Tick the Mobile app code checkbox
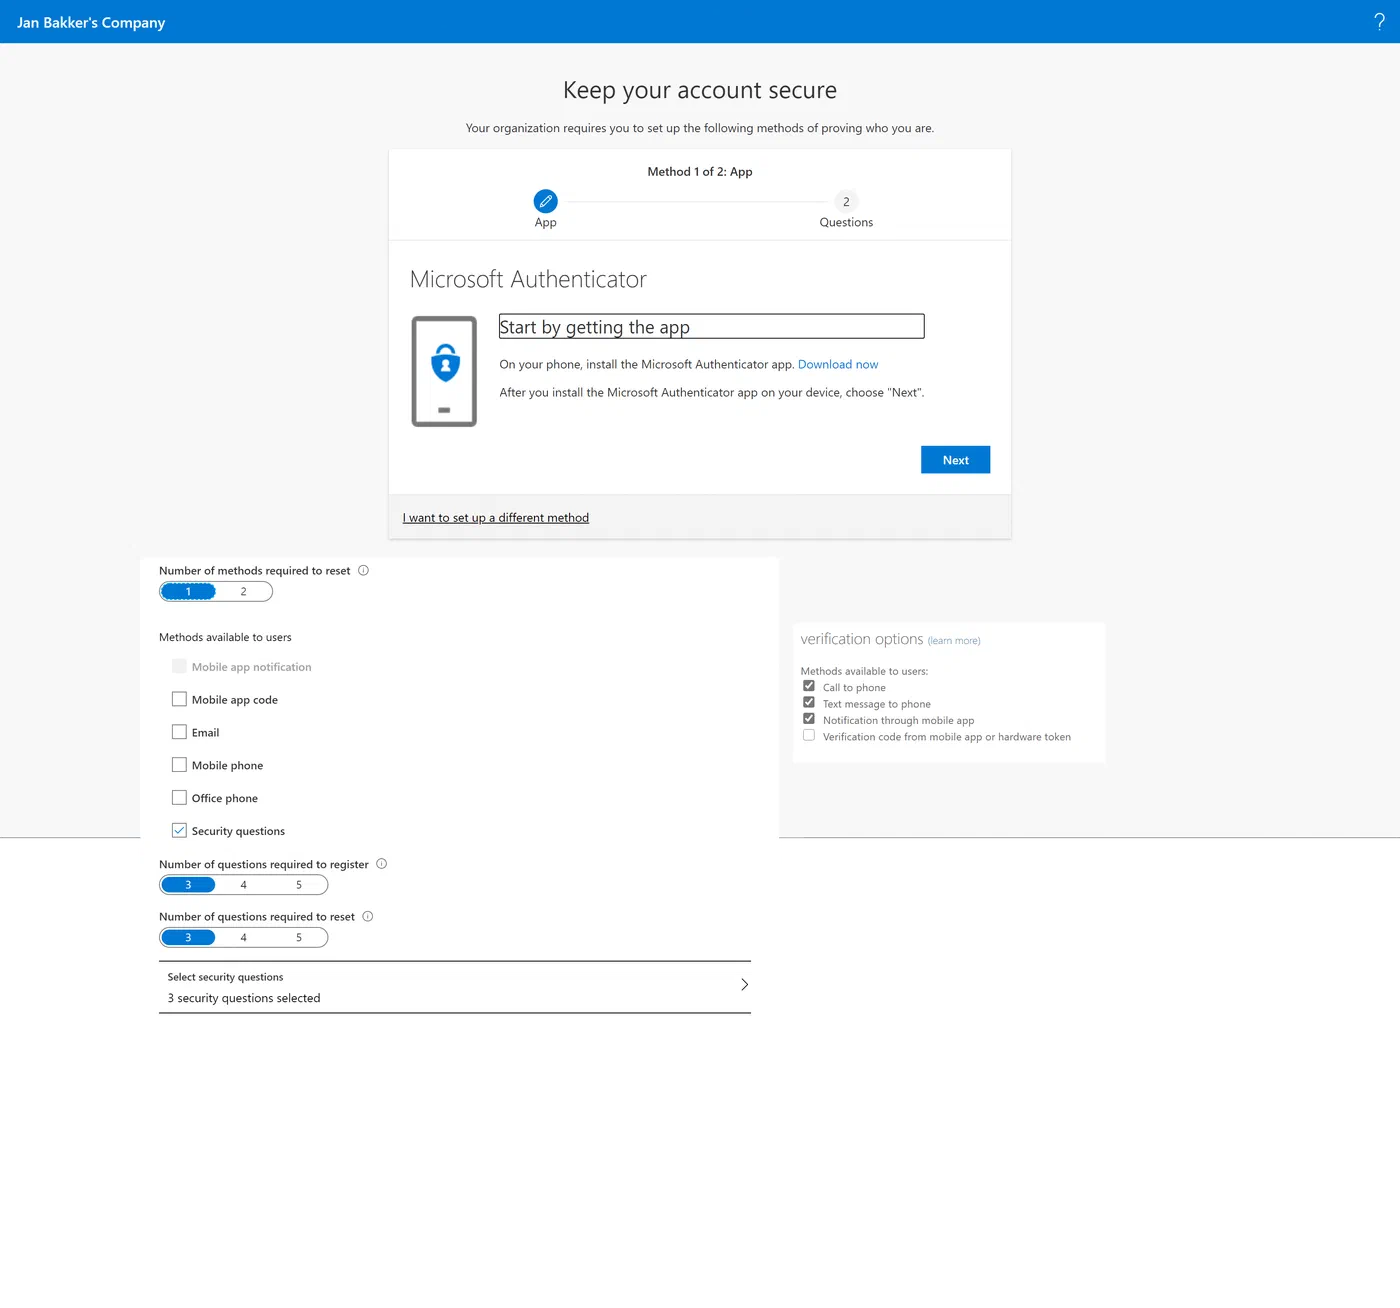This screenshot has width=1400, height=1308. click(x=179, y=699)
